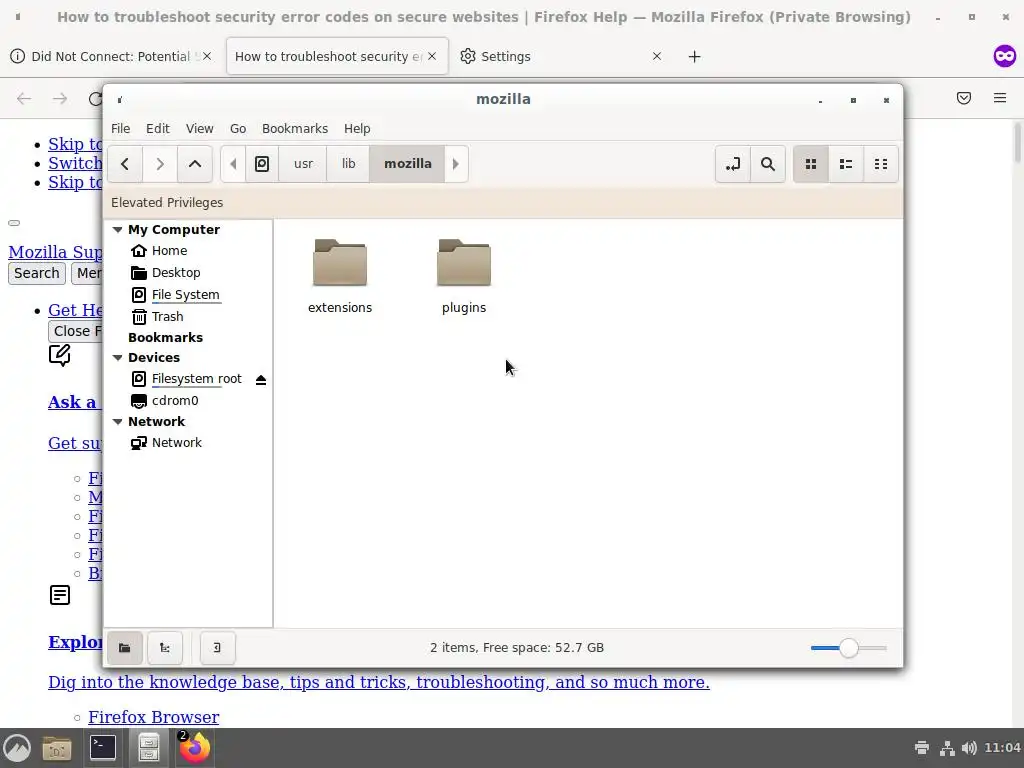Screen dimensions: 1024x768
Task: Collapse Network section
Action: (118, 421)
